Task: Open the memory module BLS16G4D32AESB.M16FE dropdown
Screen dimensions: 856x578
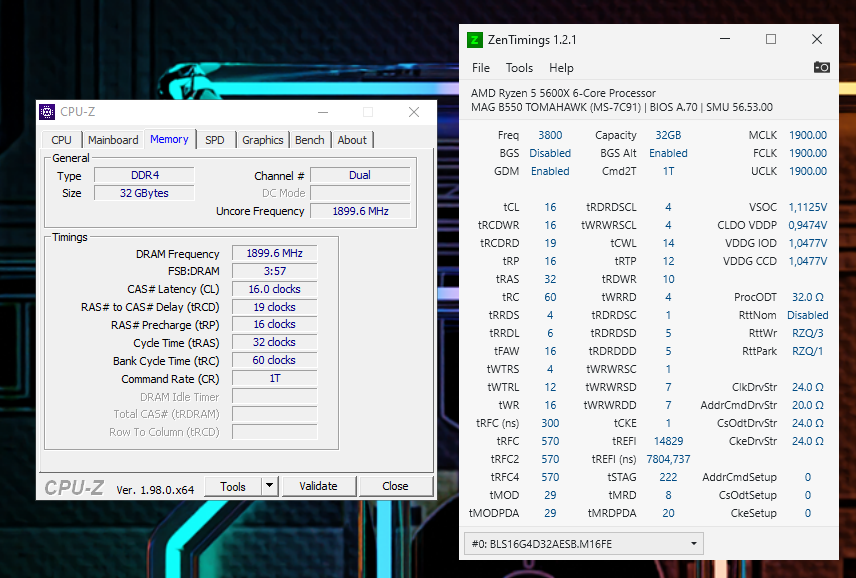Action: (584, 544)
